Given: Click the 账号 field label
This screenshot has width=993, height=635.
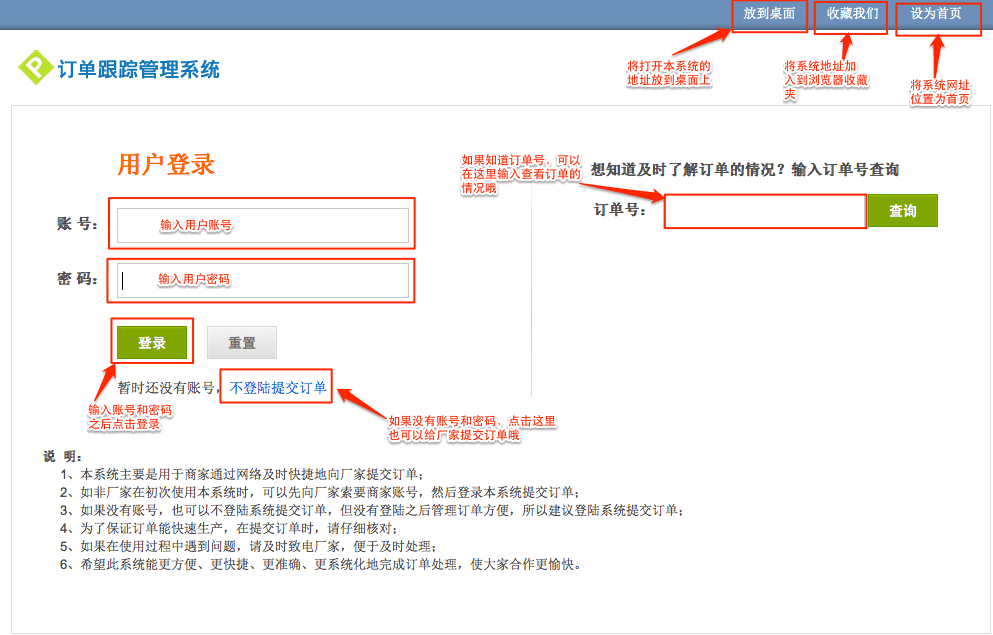Looking at the screenshot, I should click(77, 224).
